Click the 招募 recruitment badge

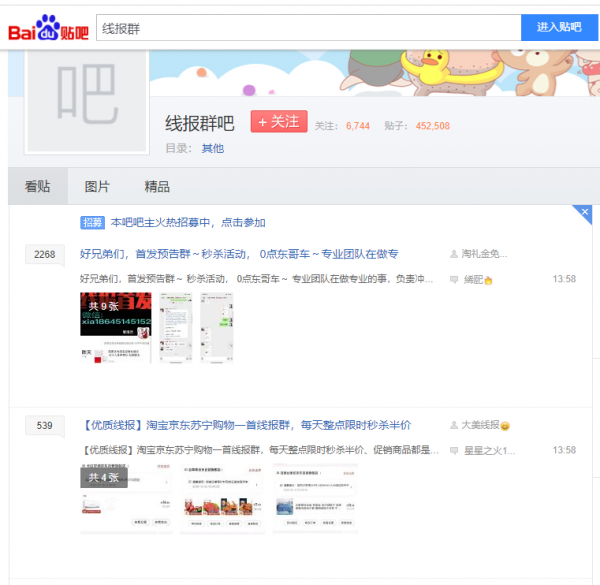pos(92,222)
